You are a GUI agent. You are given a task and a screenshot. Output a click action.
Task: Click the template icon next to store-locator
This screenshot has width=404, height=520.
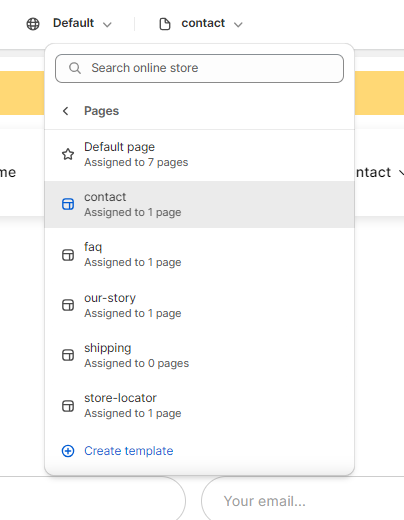pos(68,406)
